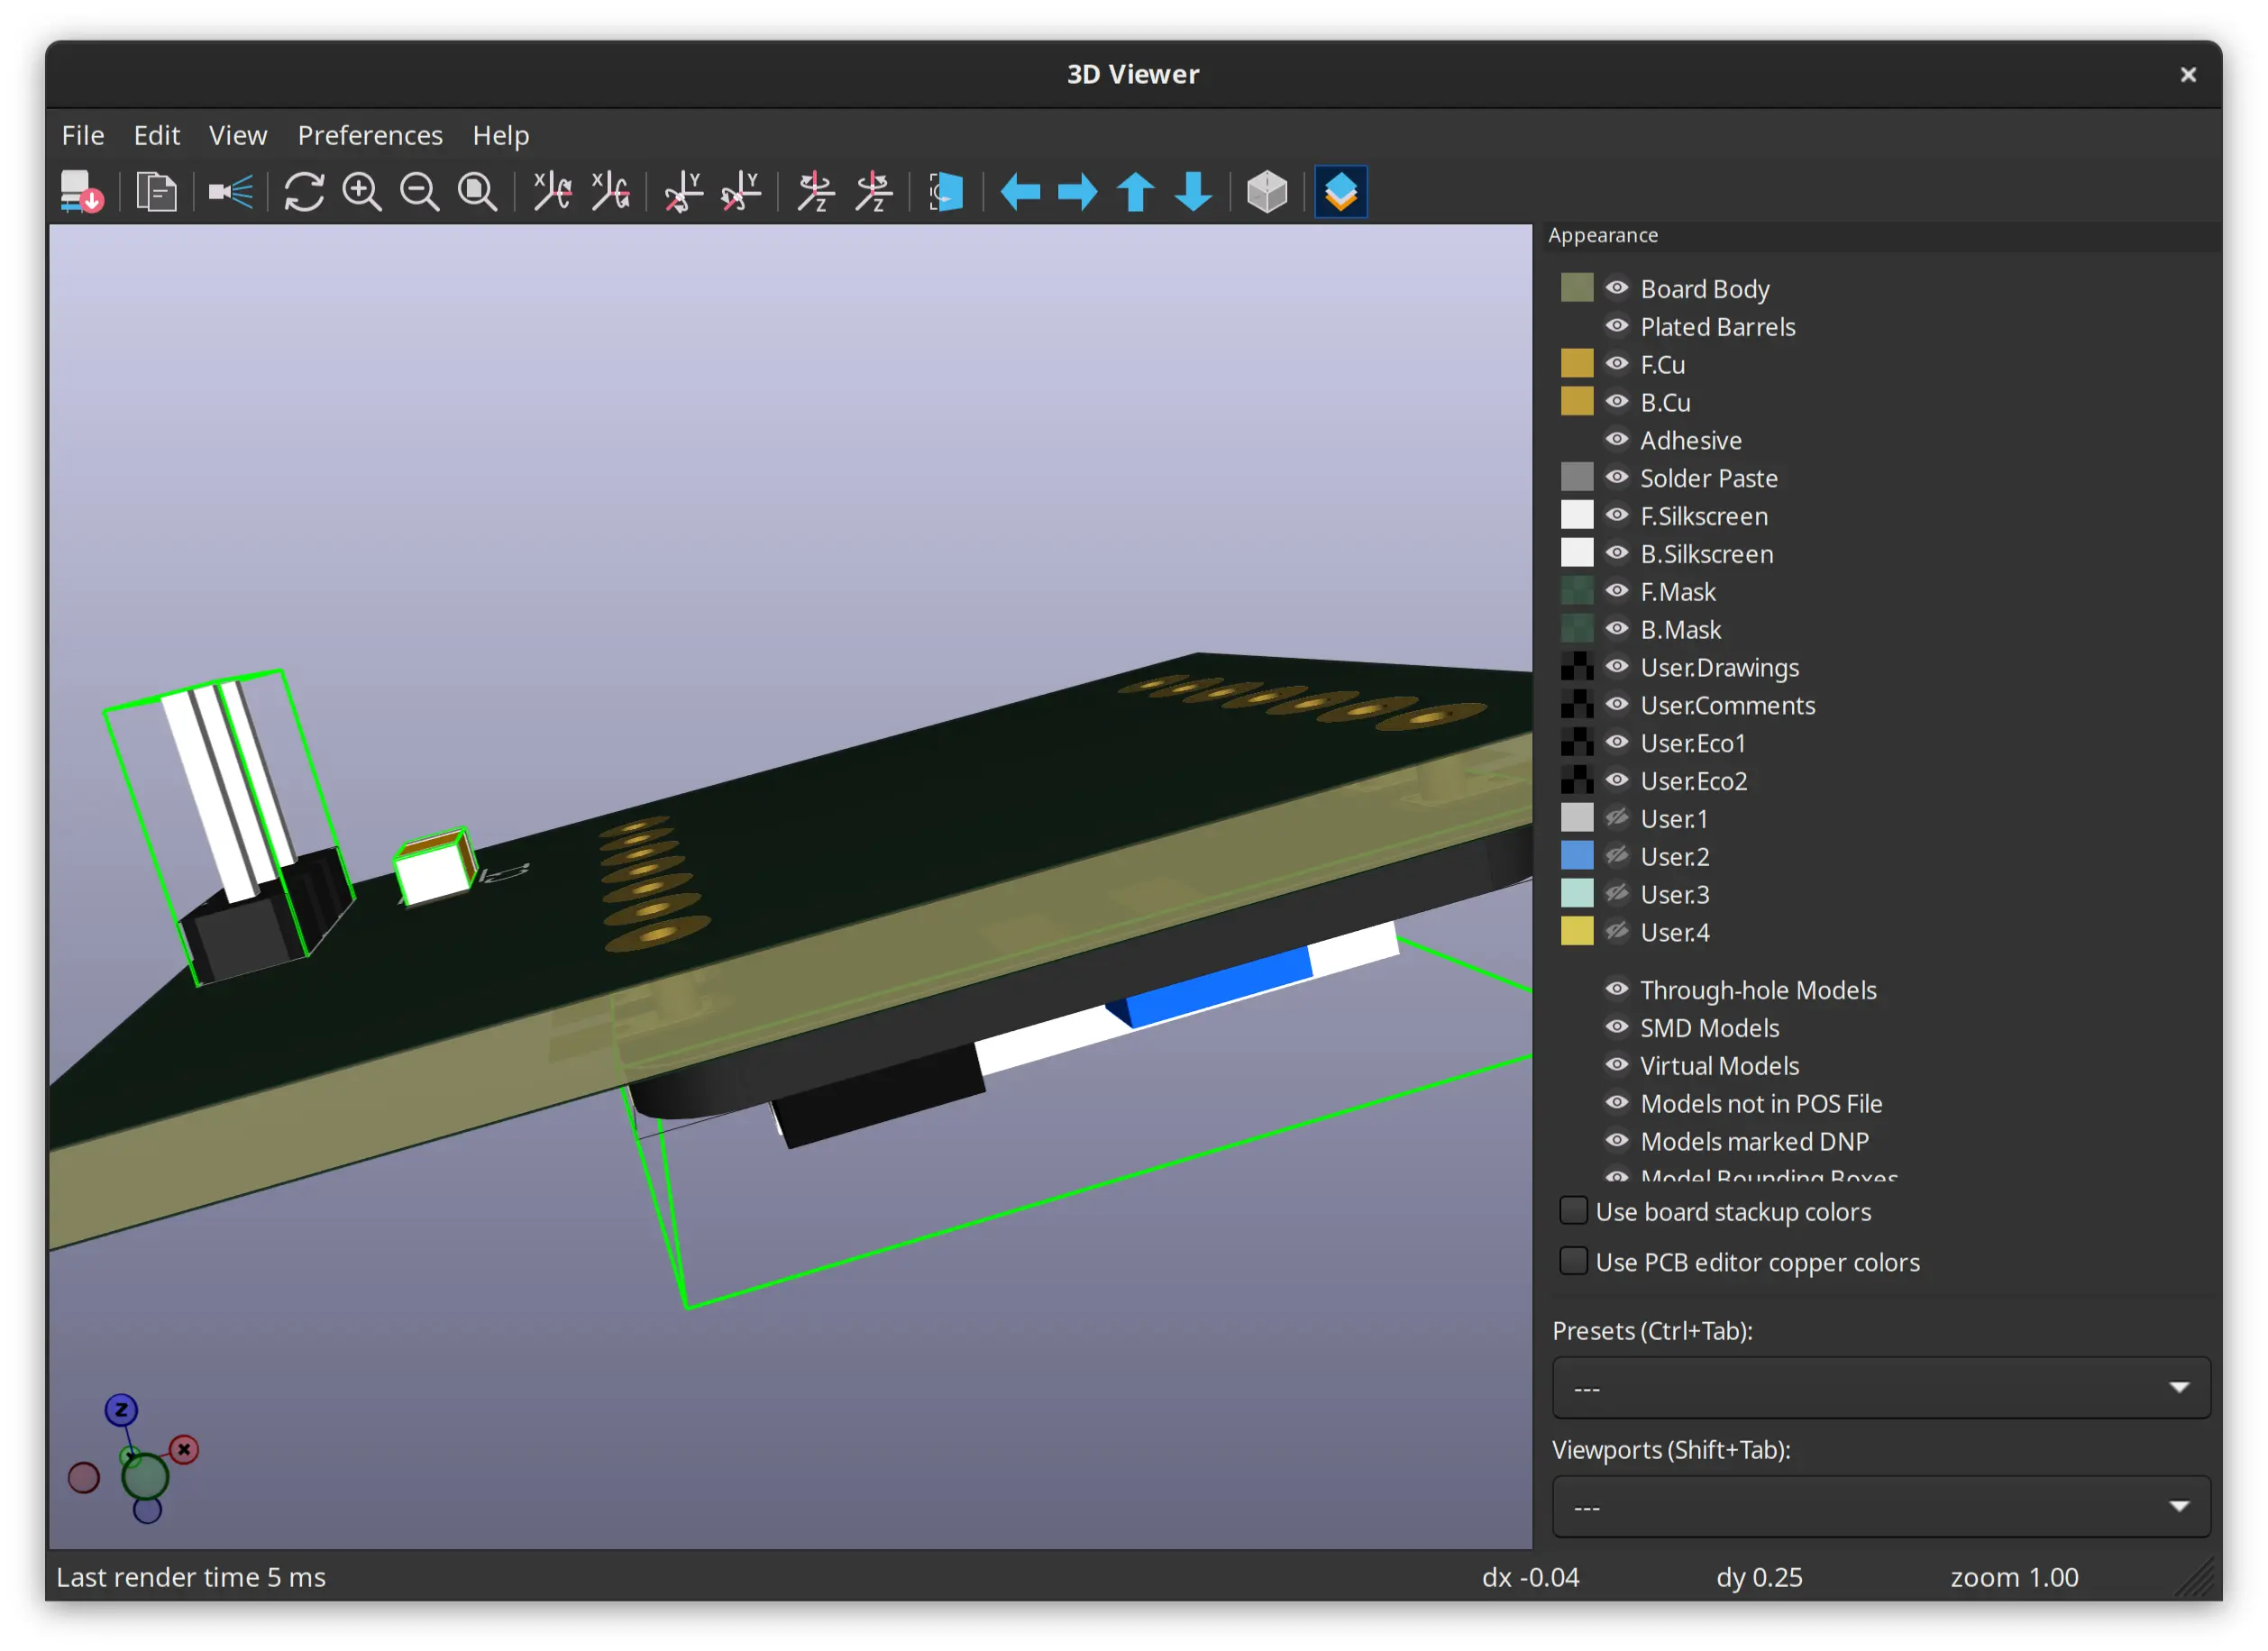Image resolution: width=2268 pixels, height=1651 pixels.
Task: Click the F.Cu color swatch
Action: (x=1577, y=364)
